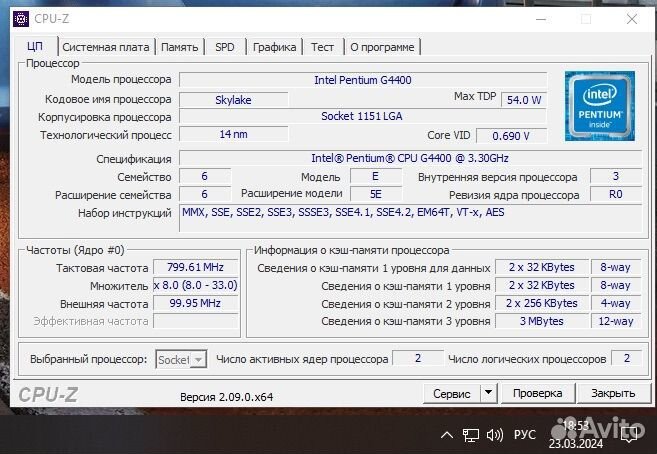Click the multiplier x 8.0 (8.0 - 33.0) value
The height and width of the screenshot is (454, 657).
(195, 285)
